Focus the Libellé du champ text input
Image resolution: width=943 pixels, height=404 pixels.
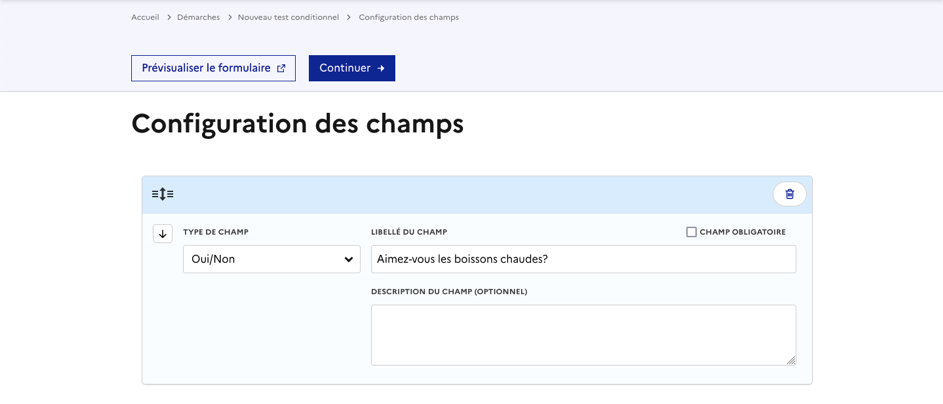pyautogui.click(x=583, y=259)
